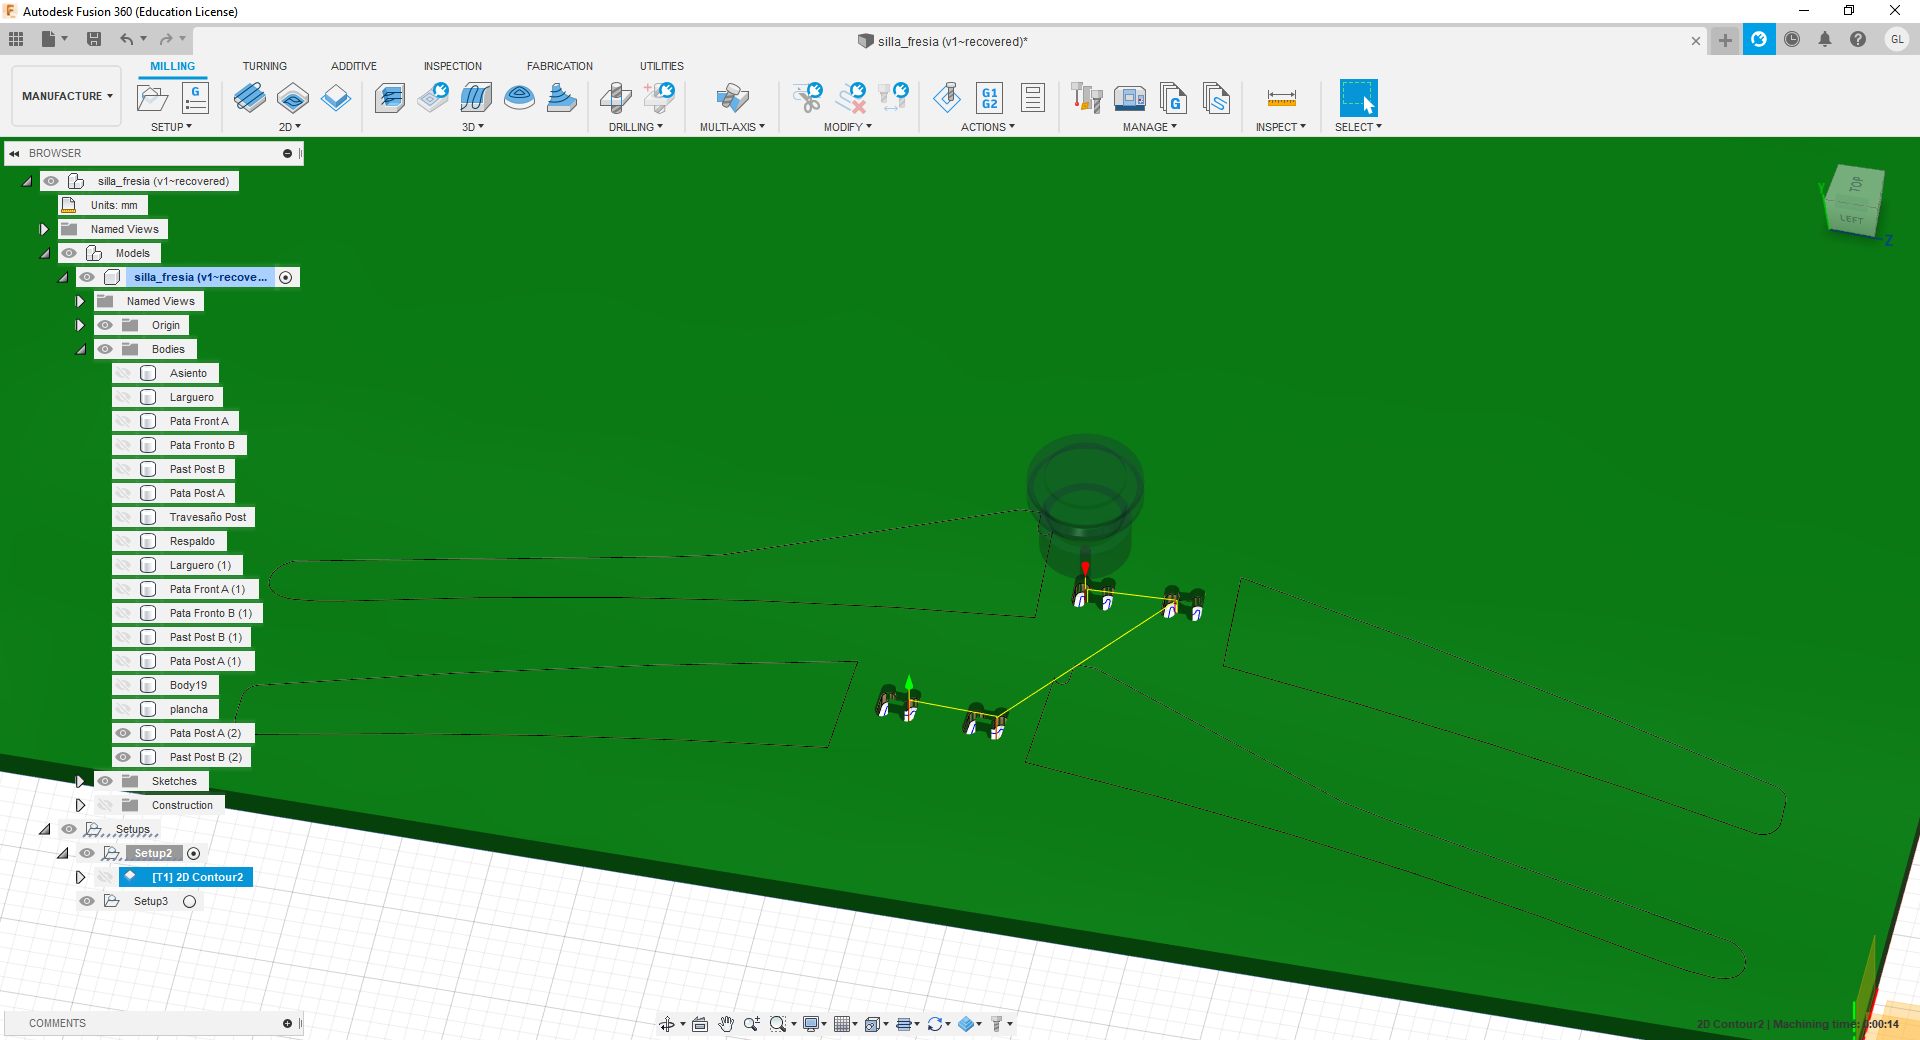Image resolution: width=1920 pixels, height=1040 pixels.
Task: Expand the Sketches folder in browser
Action: 81,781
